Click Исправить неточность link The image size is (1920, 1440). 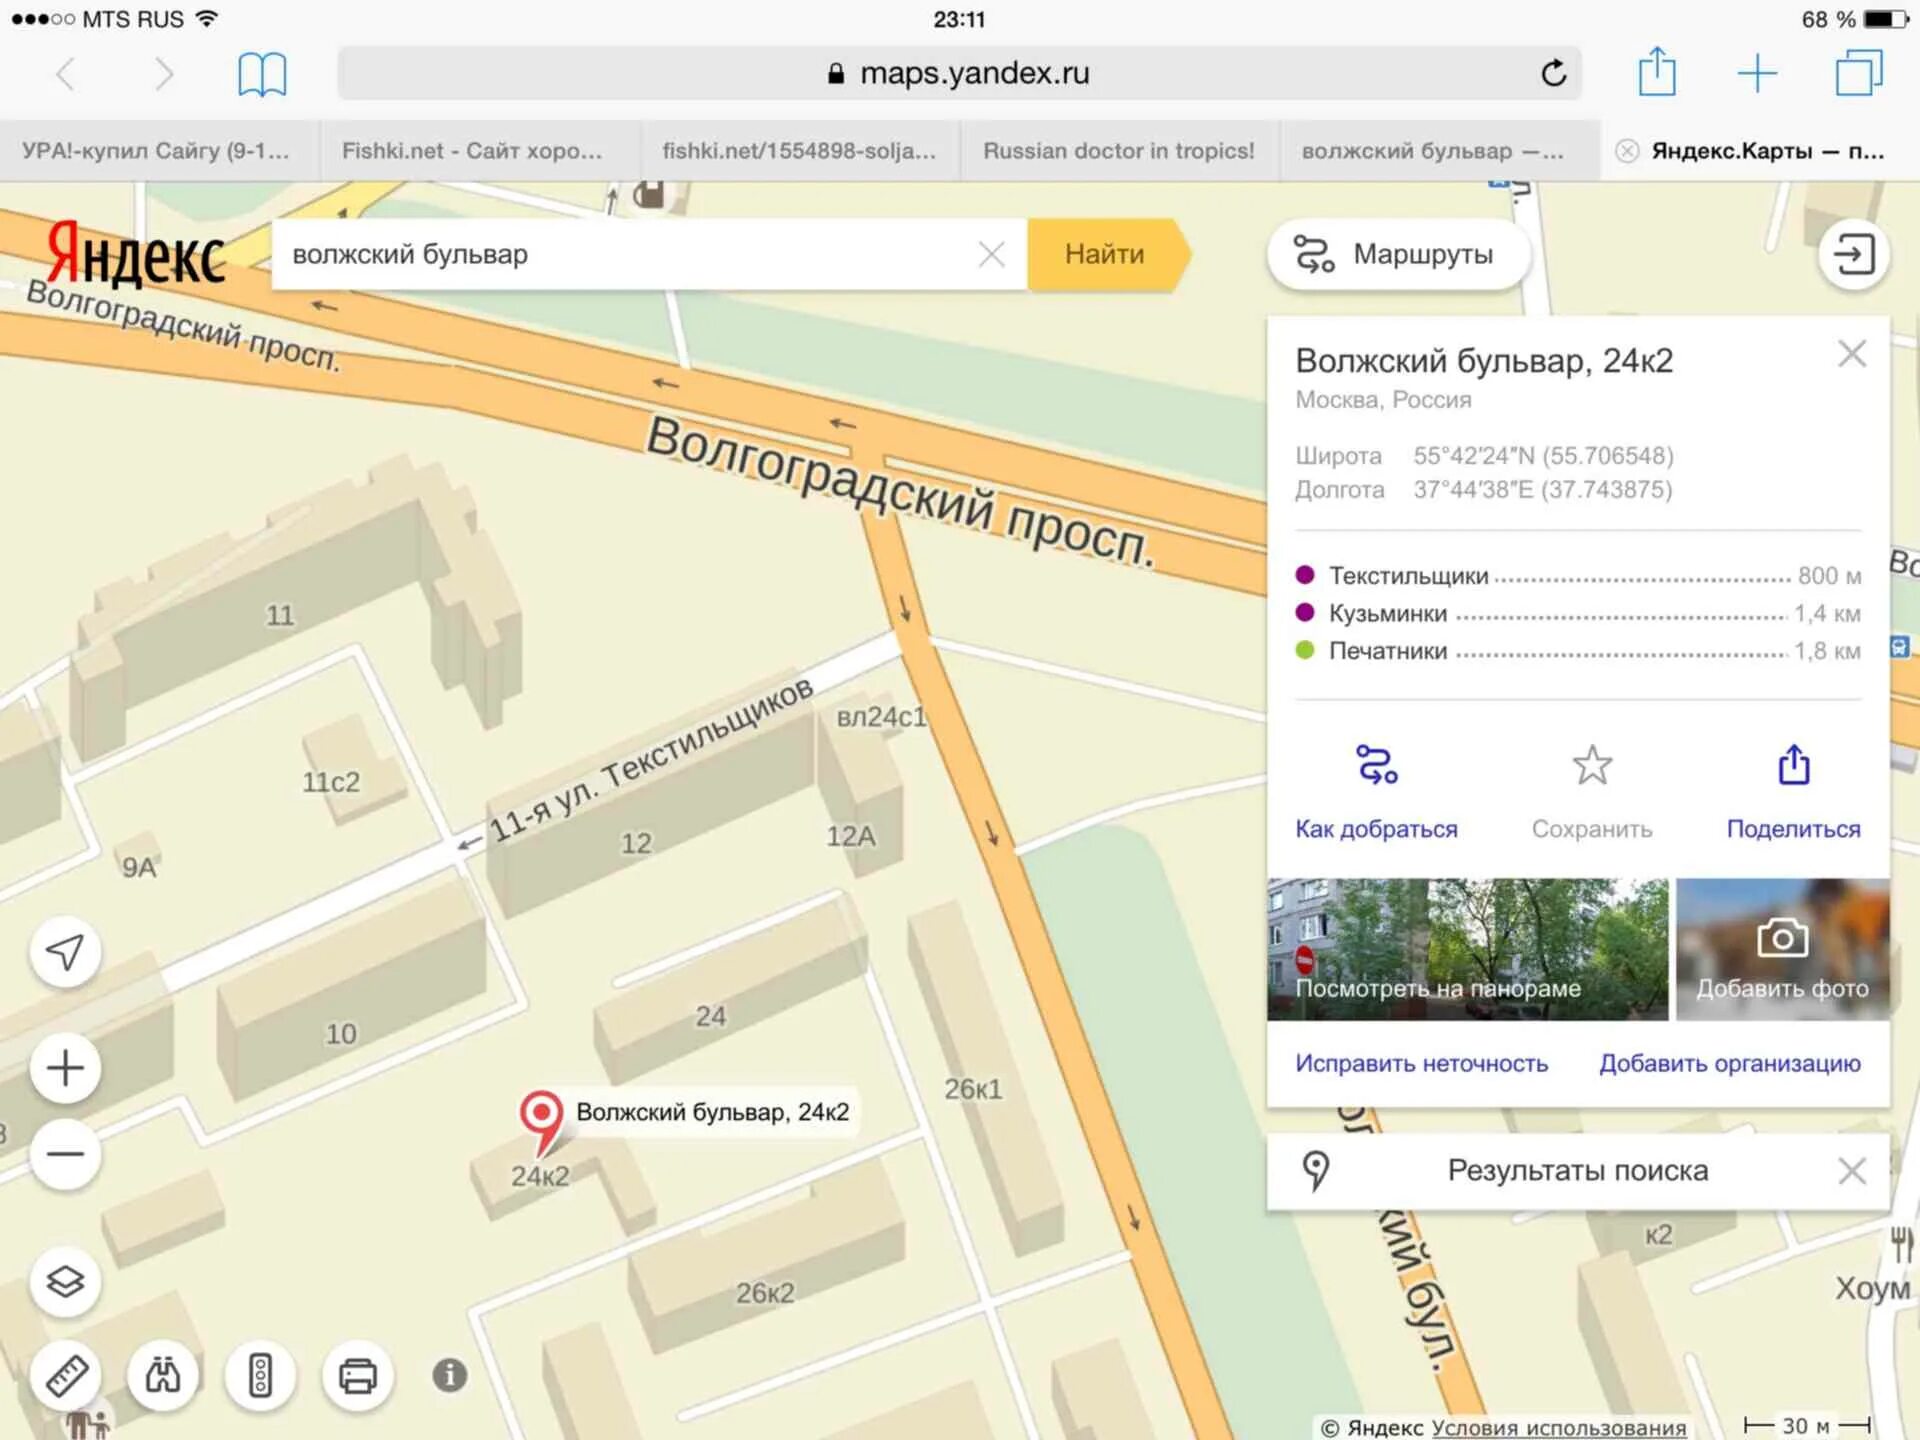point(1421,1063)
